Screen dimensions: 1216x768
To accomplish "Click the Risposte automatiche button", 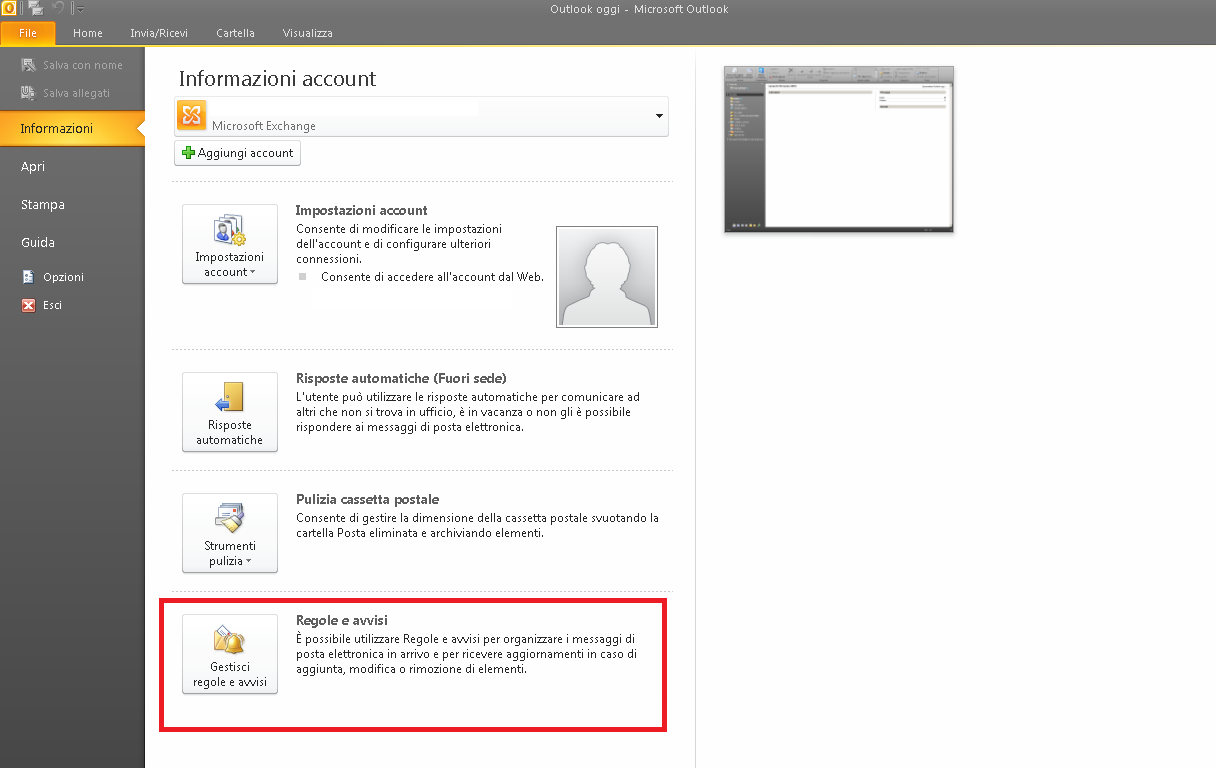I will (x=230, y=412).
